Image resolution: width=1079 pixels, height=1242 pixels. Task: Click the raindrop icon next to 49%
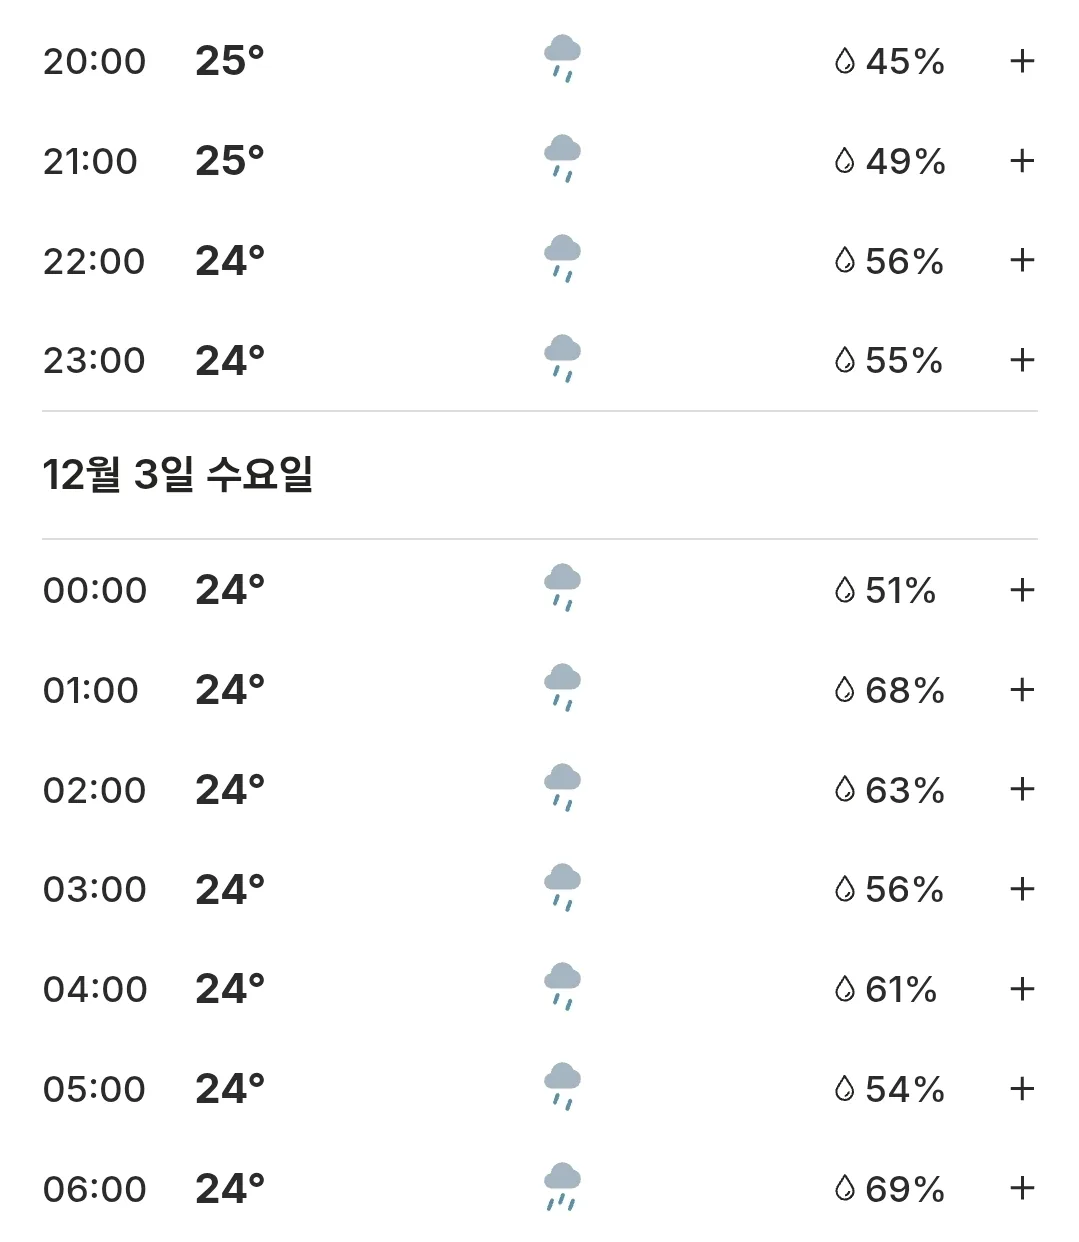(845, 161)
